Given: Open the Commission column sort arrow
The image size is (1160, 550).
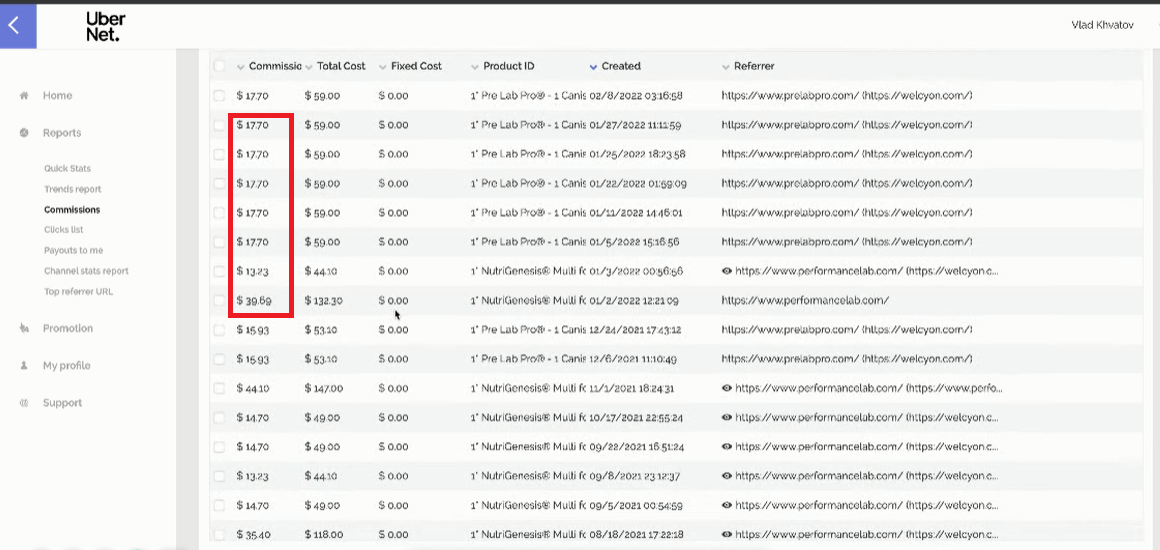Looking at the screenshot, I should click(240, 67).
